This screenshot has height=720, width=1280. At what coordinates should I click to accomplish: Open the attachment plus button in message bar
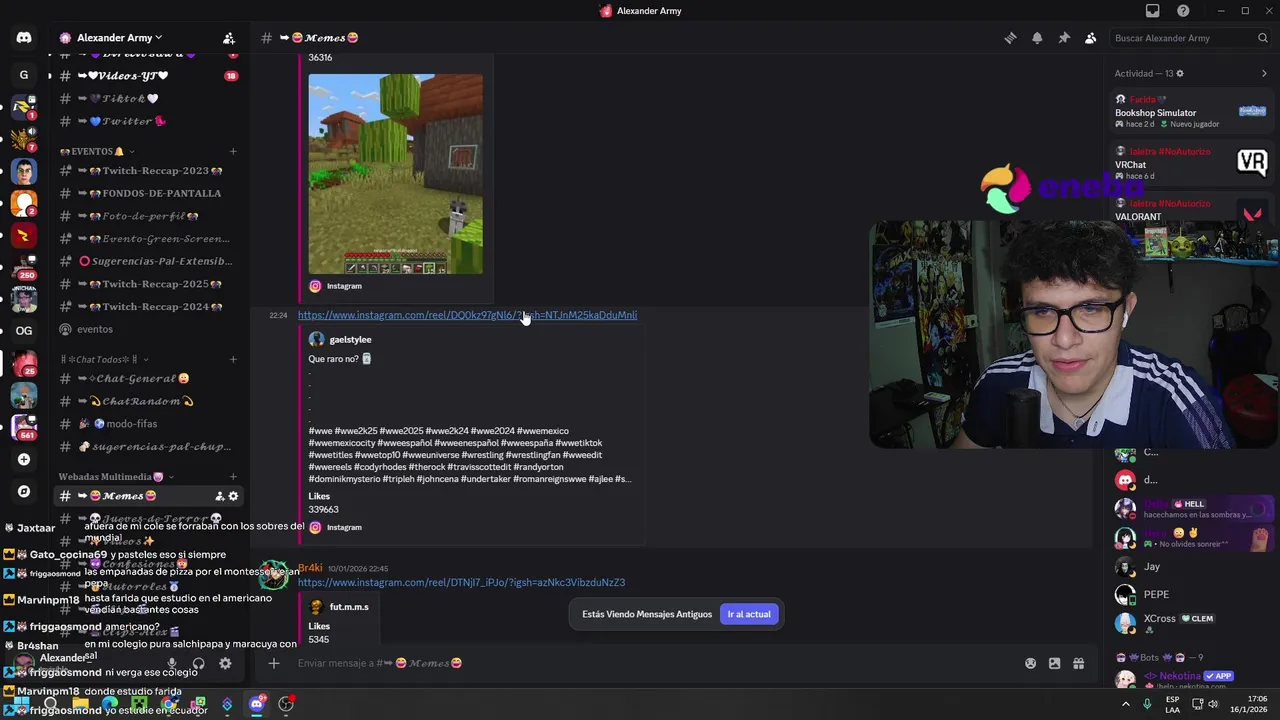click(273, 663)
